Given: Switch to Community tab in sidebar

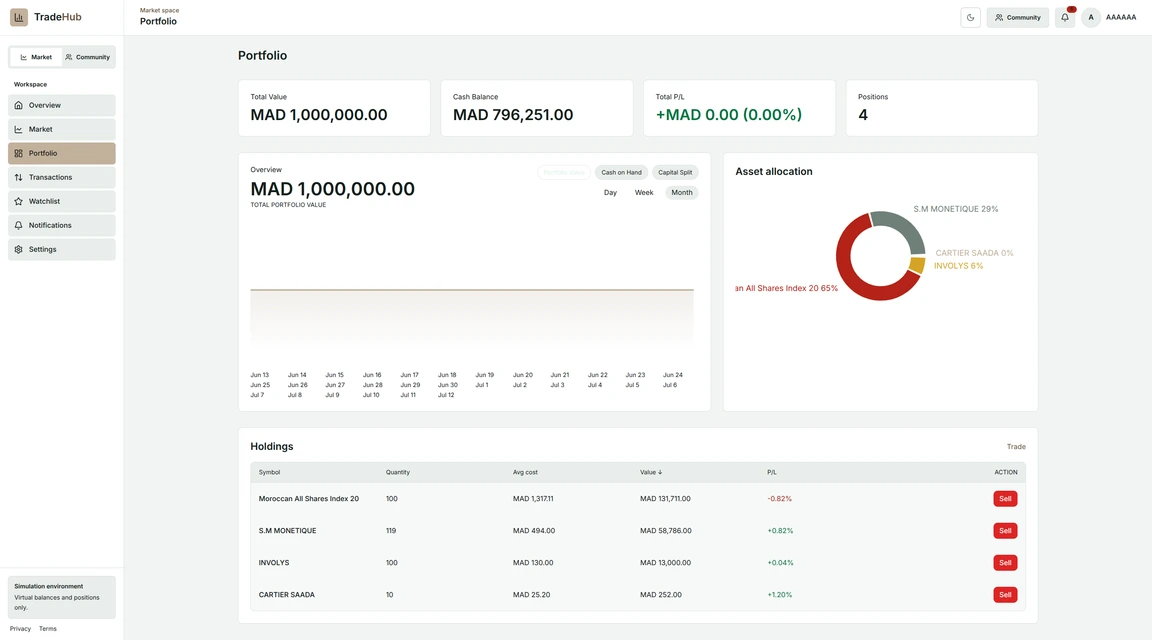Looking at the screenshot, I should 87,57.
